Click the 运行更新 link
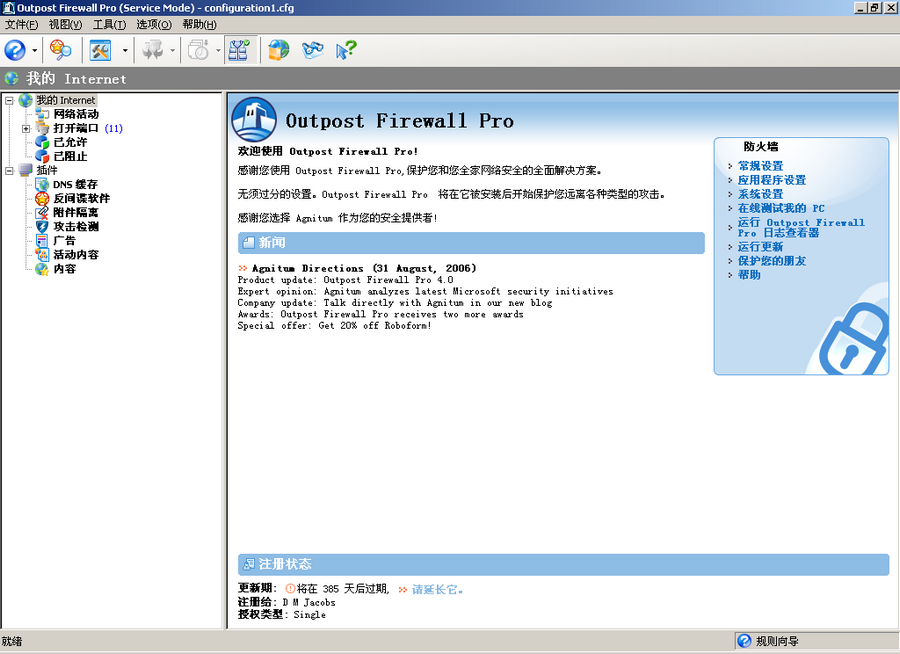900x654 pixels. click(x=761, y=247)
